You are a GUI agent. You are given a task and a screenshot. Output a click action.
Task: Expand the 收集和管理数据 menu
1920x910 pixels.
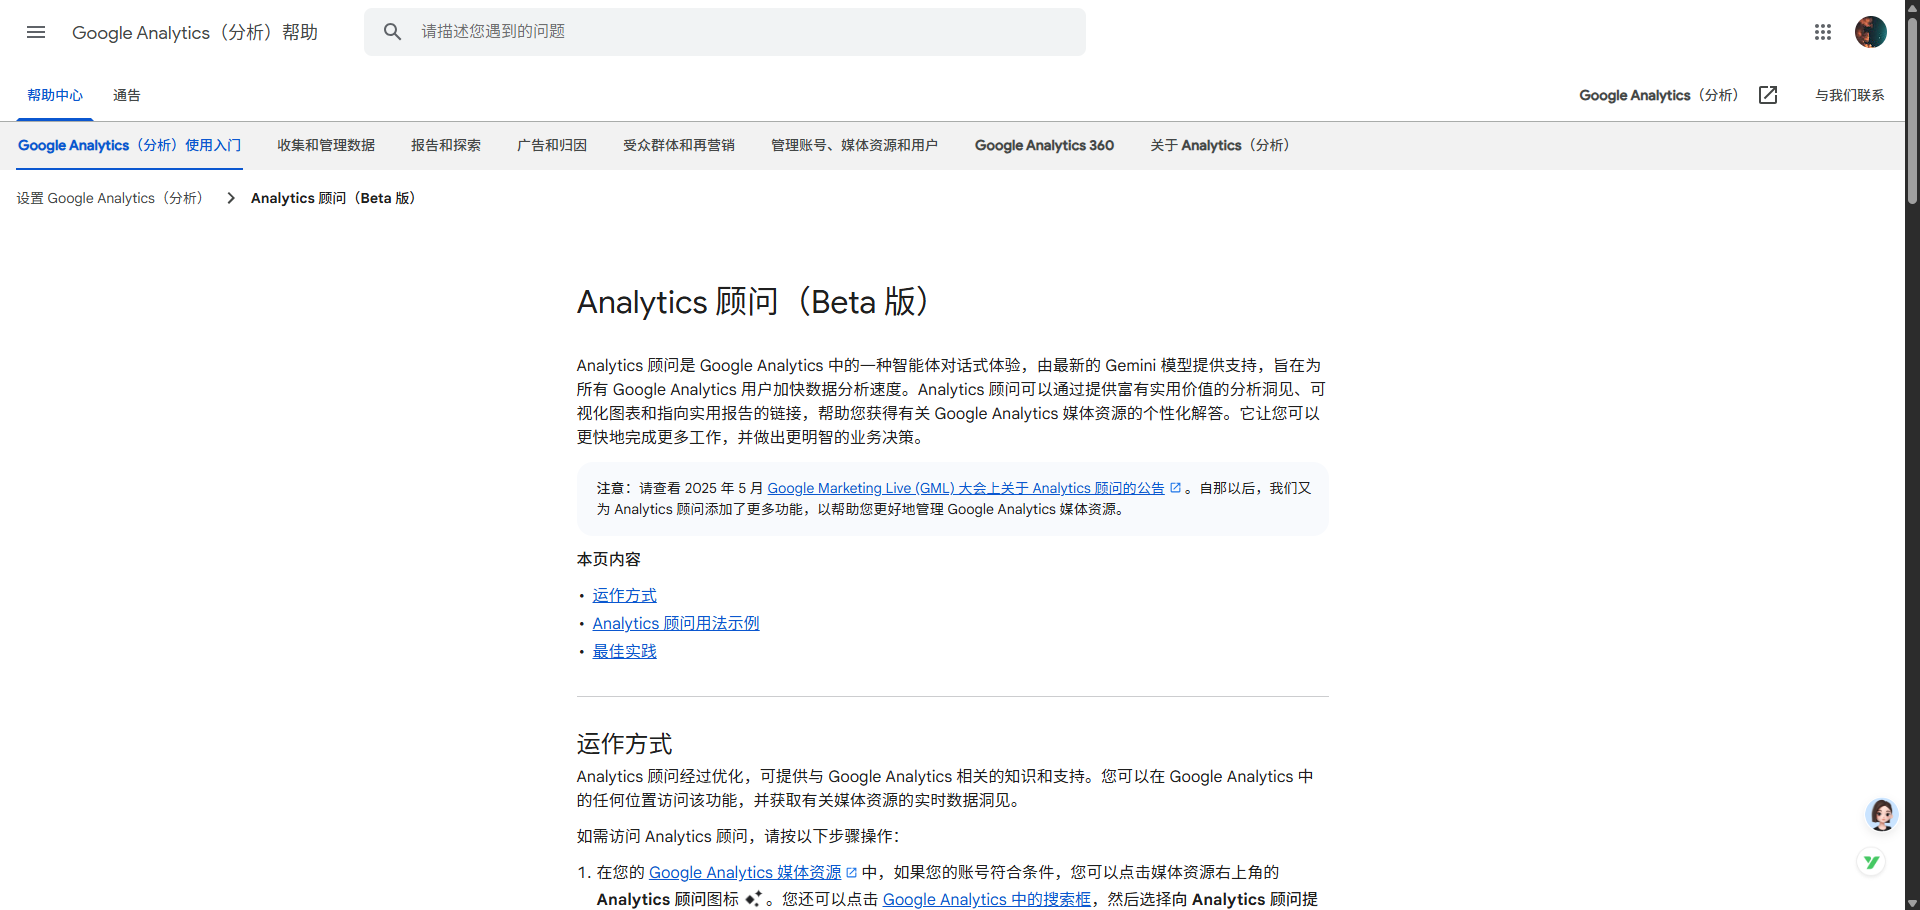tap(326, 145)
